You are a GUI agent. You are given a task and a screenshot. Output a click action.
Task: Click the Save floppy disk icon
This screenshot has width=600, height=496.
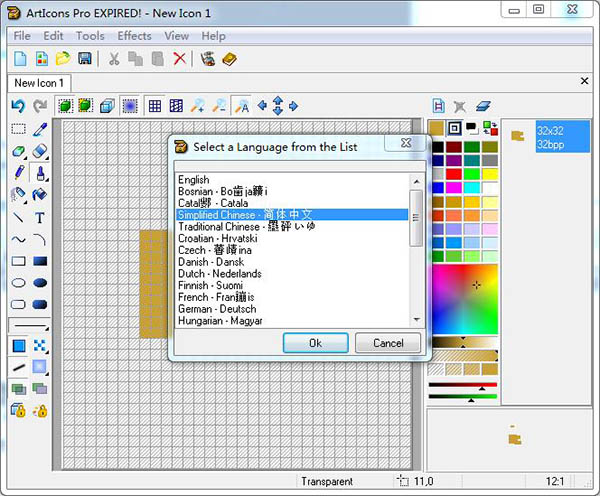click(x=85, y=59)
